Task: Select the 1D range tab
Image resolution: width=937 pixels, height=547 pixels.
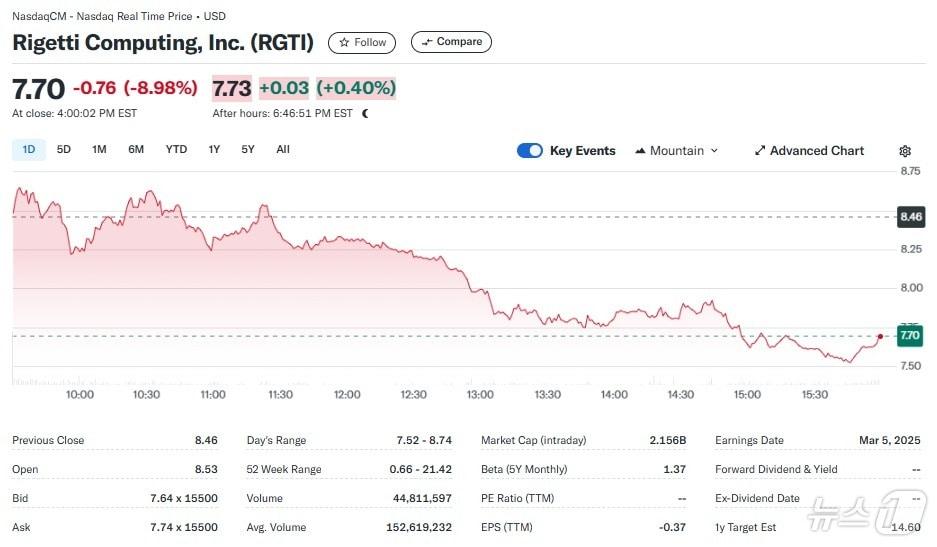Action: [x=29, y=150]
